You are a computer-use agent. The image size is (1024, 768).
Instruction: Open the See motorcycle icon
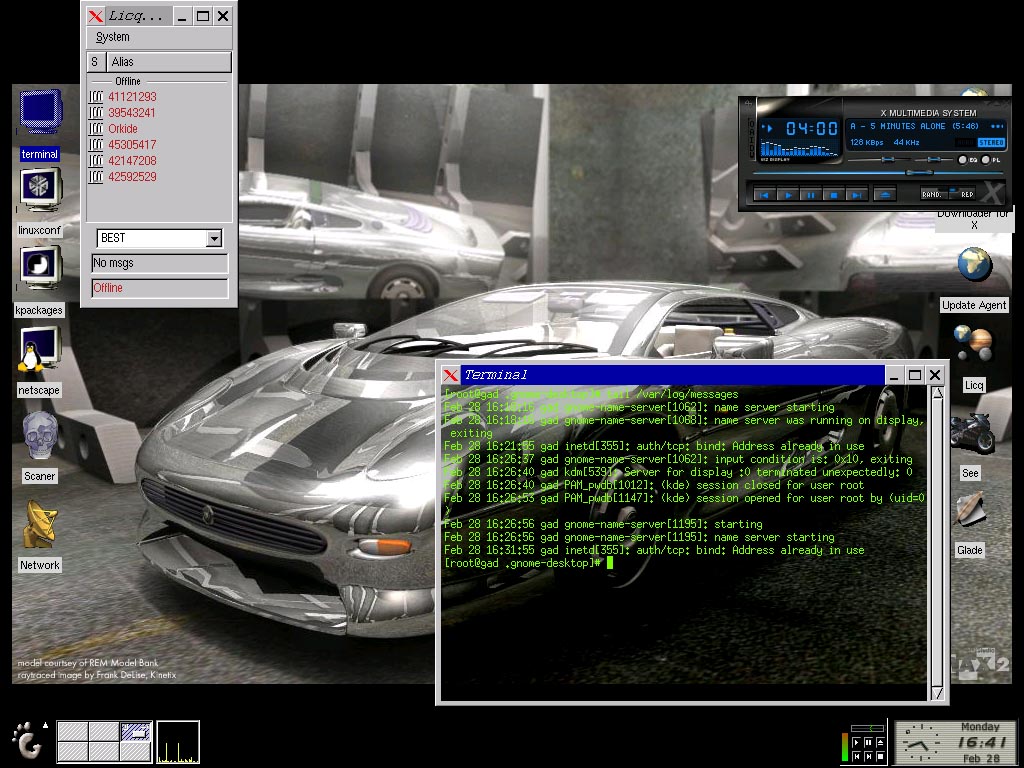click(x=970, y=433)
